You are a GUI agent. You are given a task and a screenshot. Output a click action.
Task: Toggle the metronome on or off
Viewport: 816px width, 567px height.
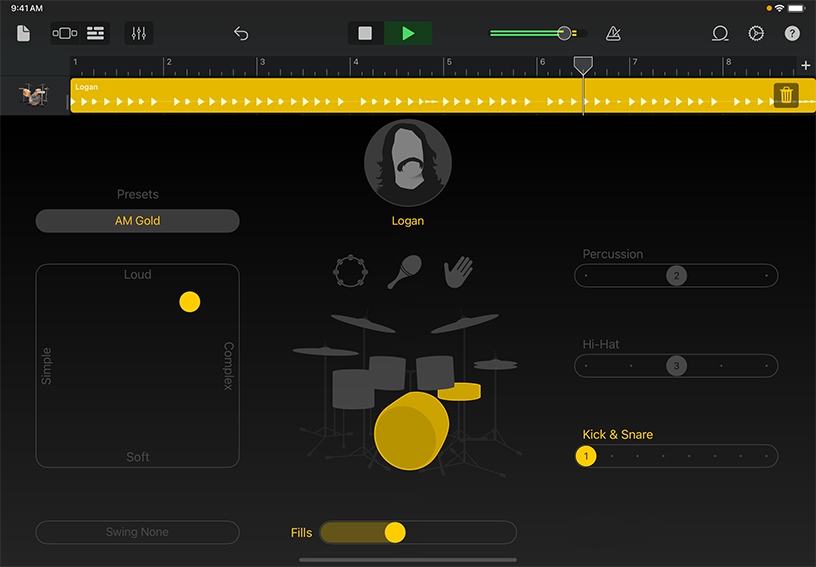[x=613, y=33]
